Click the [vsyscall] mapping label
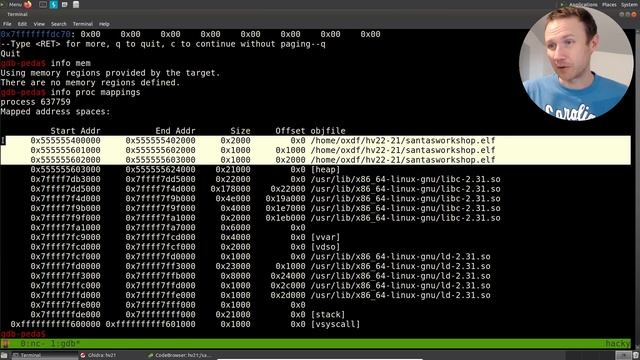The image size is (640, 360). click(335, 324)
